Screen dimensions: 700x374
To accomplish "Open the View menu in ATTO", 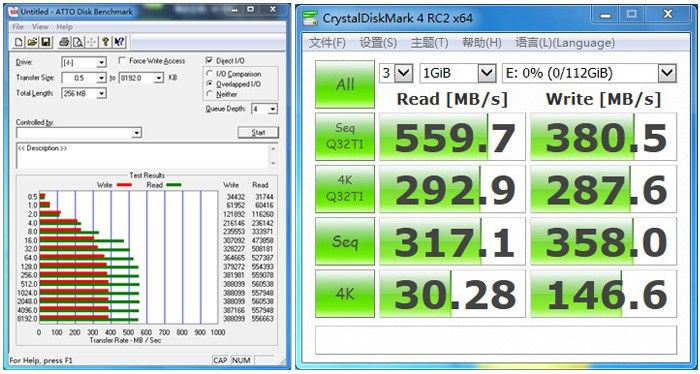I will coord(40,27).
